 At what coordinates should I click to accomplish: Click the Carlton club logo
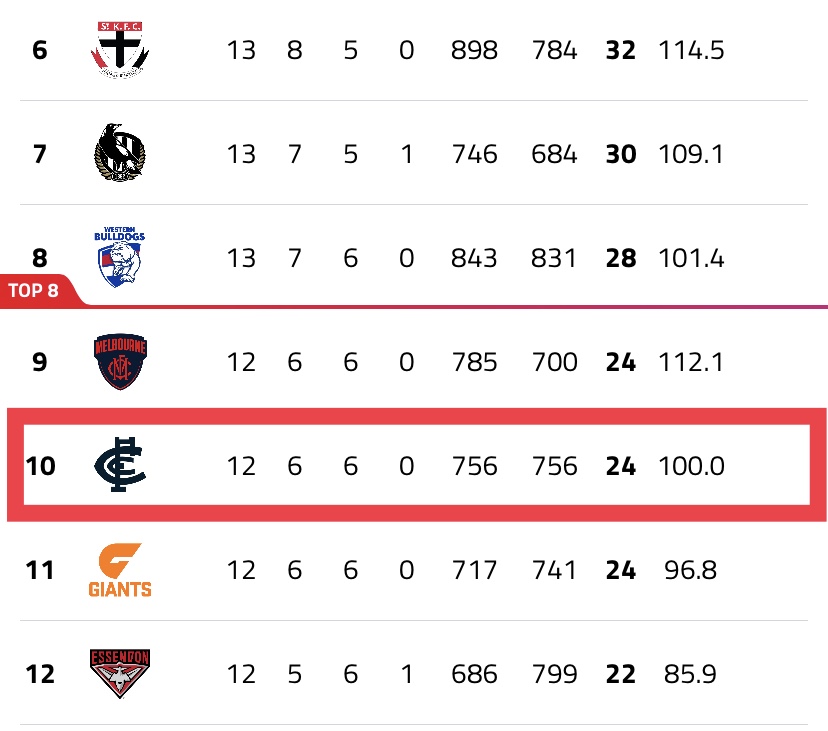tap(120, 466)
